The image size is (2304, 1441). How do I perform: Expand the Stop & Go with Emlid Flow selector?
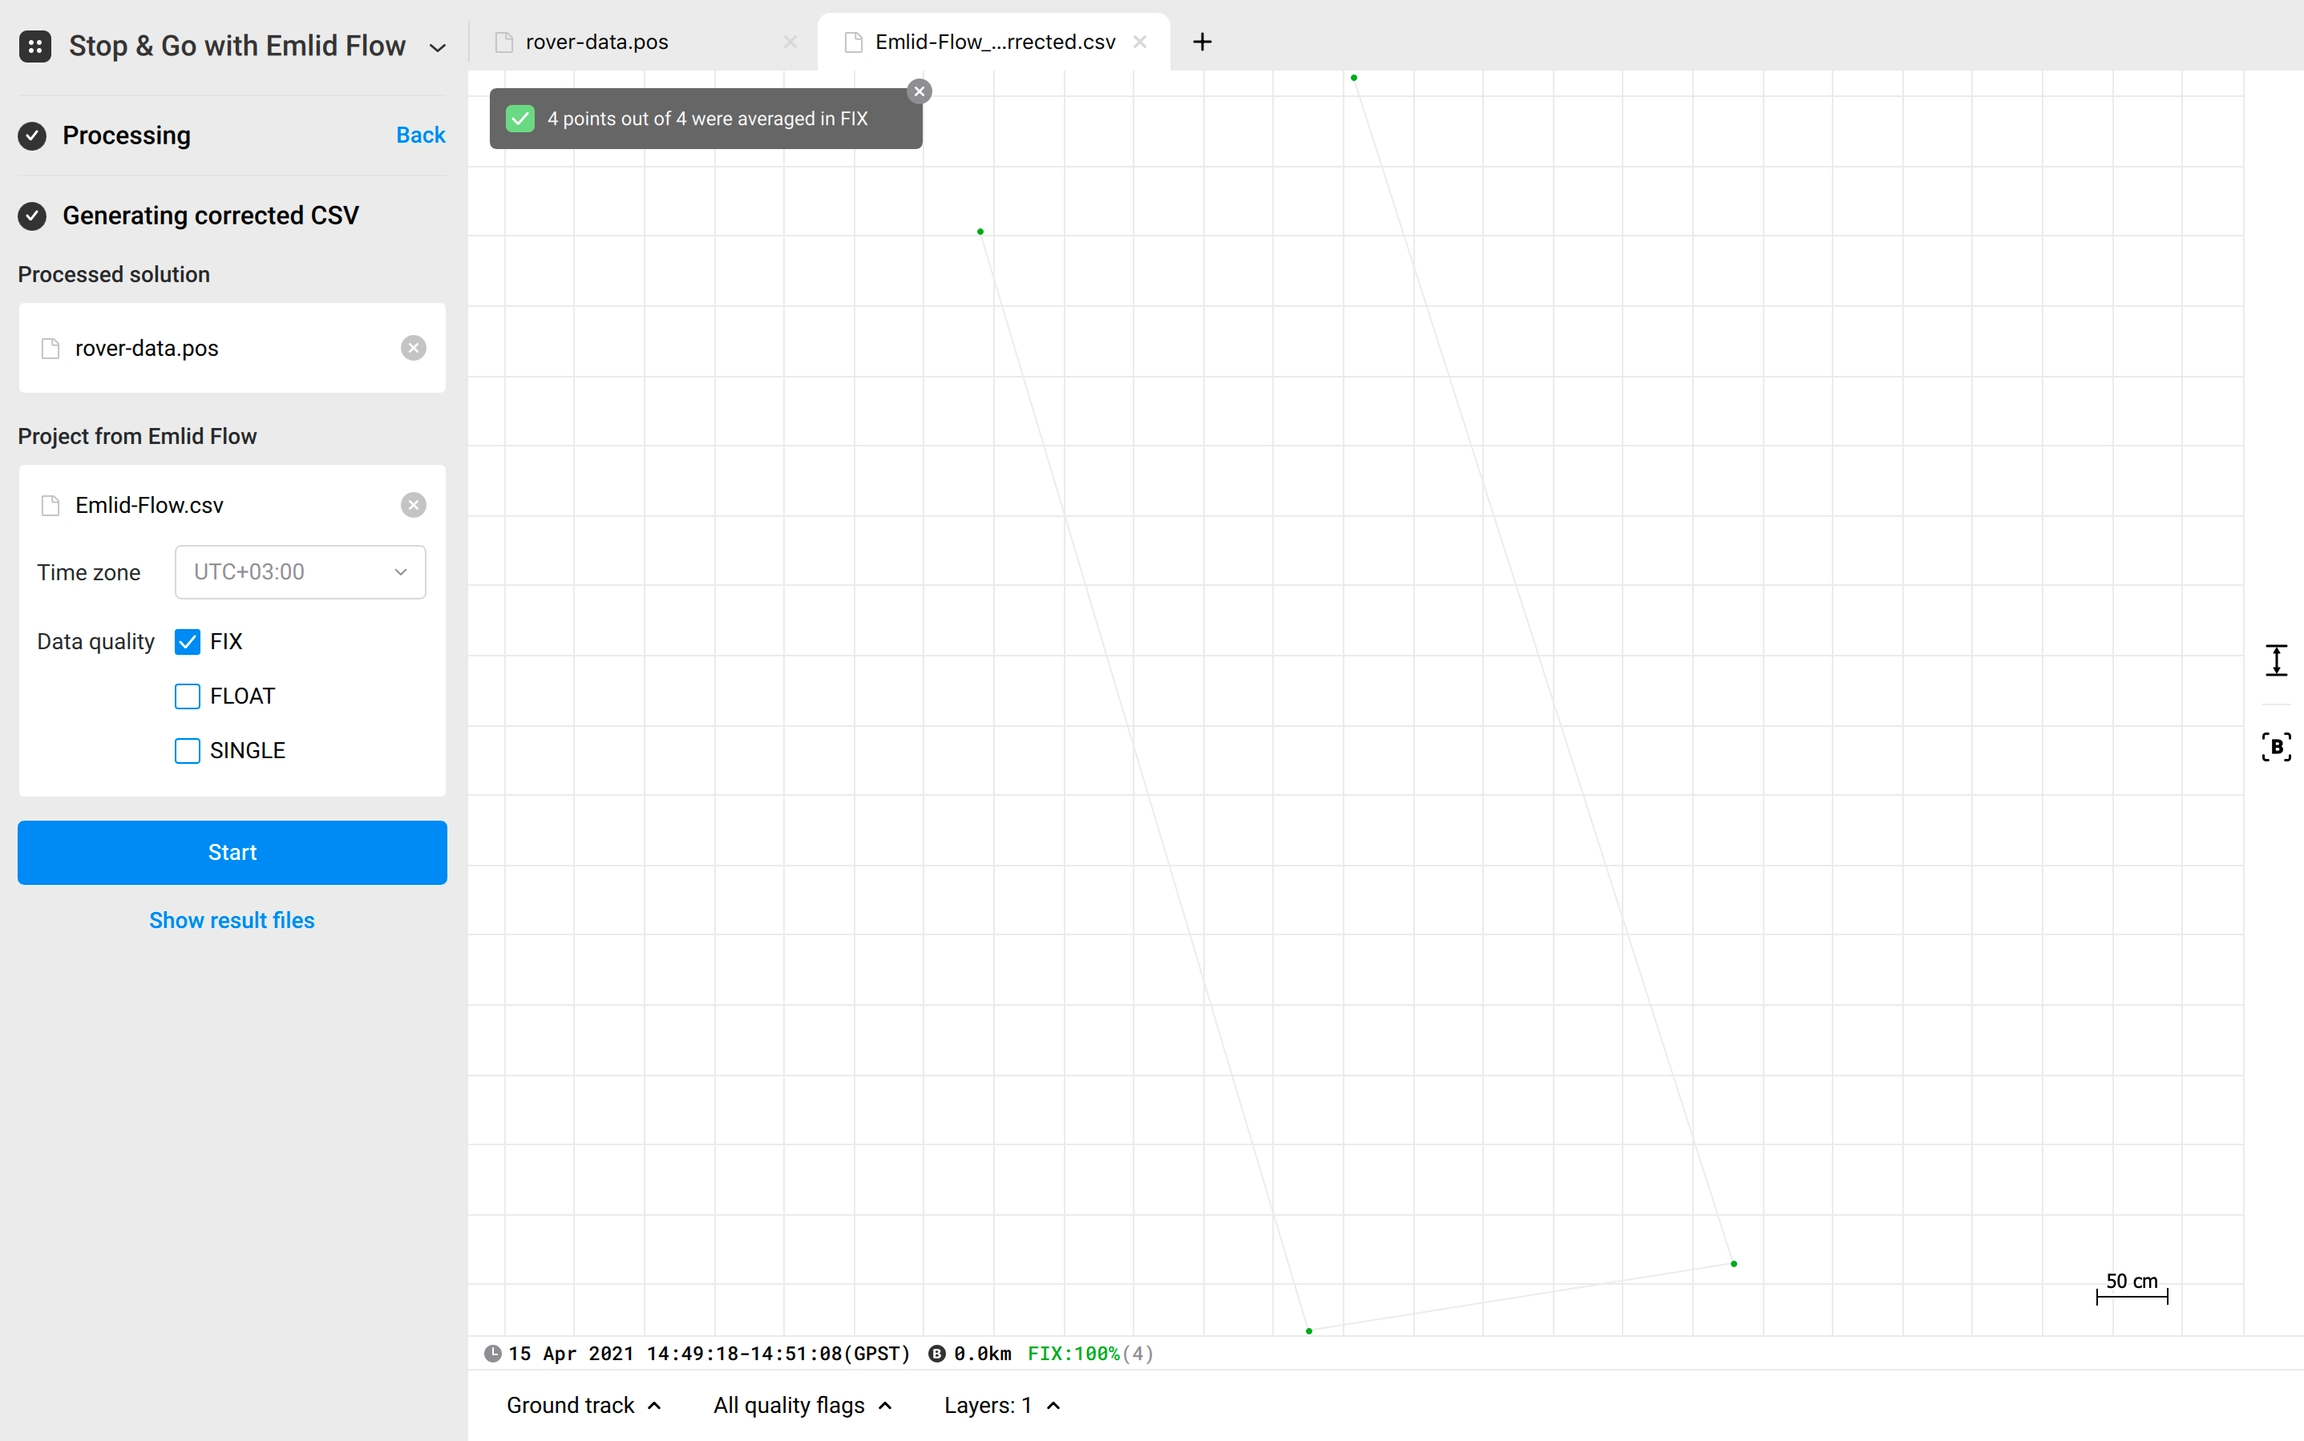pyautogui.click(x=436, y=47)
